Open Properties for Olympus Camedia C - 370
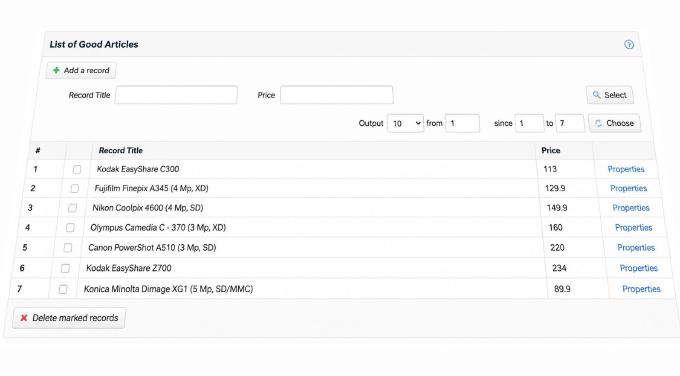 pyautogui.click(x=634, y=228)
